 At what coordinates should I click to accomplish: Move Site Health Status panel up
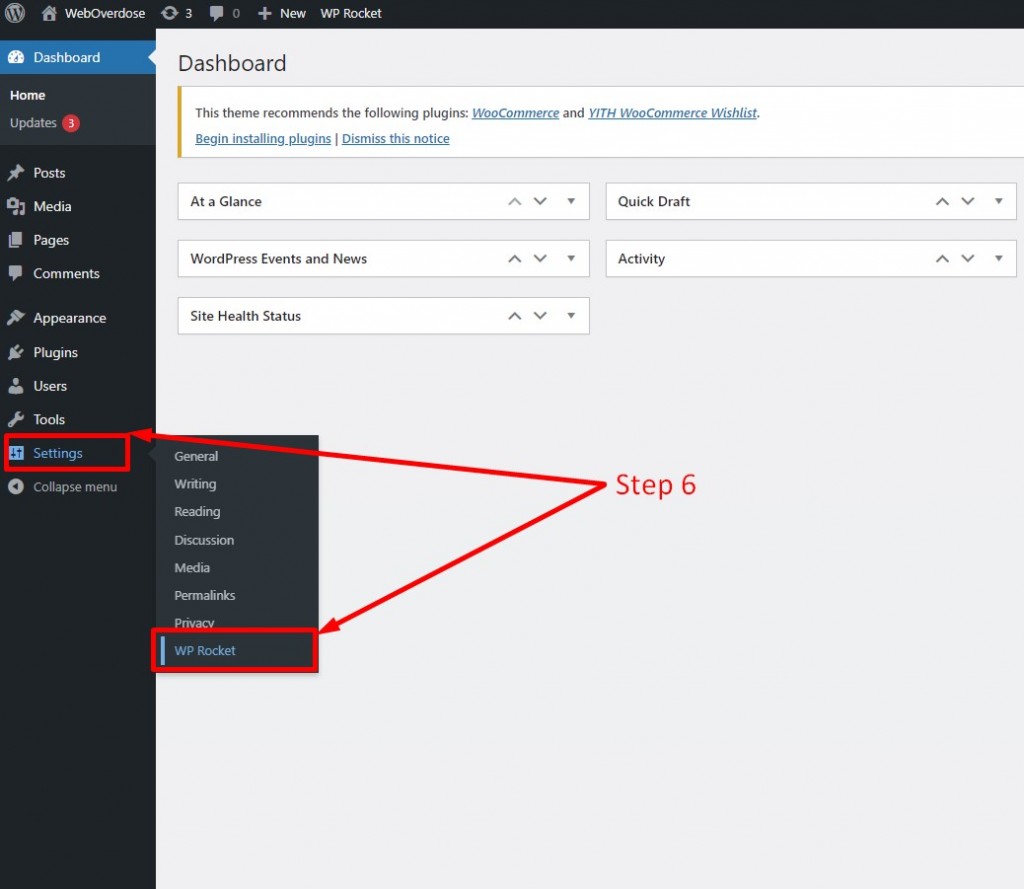coord(515,316)
